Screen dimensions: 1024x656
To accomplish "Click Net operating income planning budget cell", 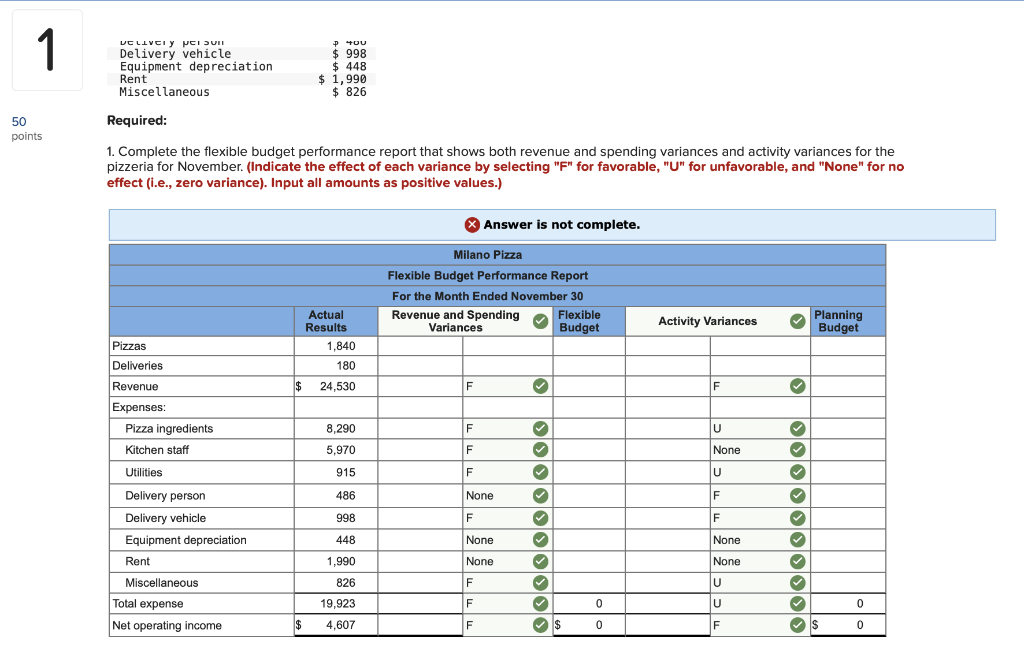I will click(x=848, y=625).
